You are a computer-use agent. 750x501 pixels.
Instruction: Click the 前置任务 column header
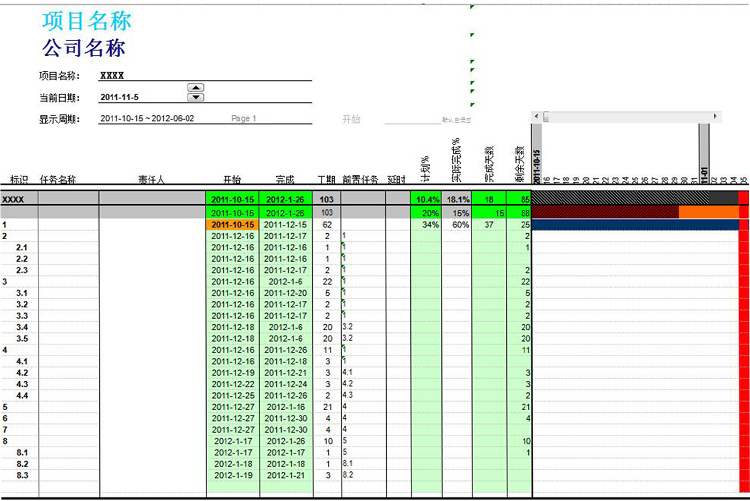(360, 180)
